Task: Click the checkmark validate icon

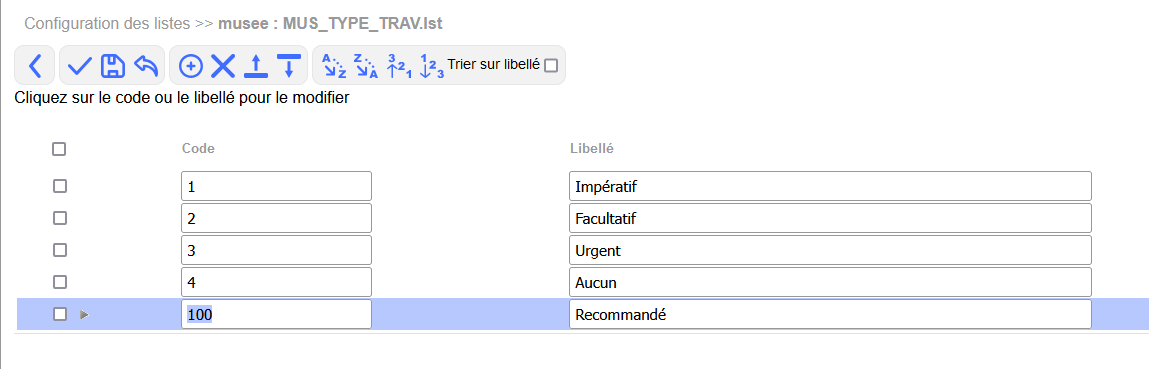Action: click(80, 66)
